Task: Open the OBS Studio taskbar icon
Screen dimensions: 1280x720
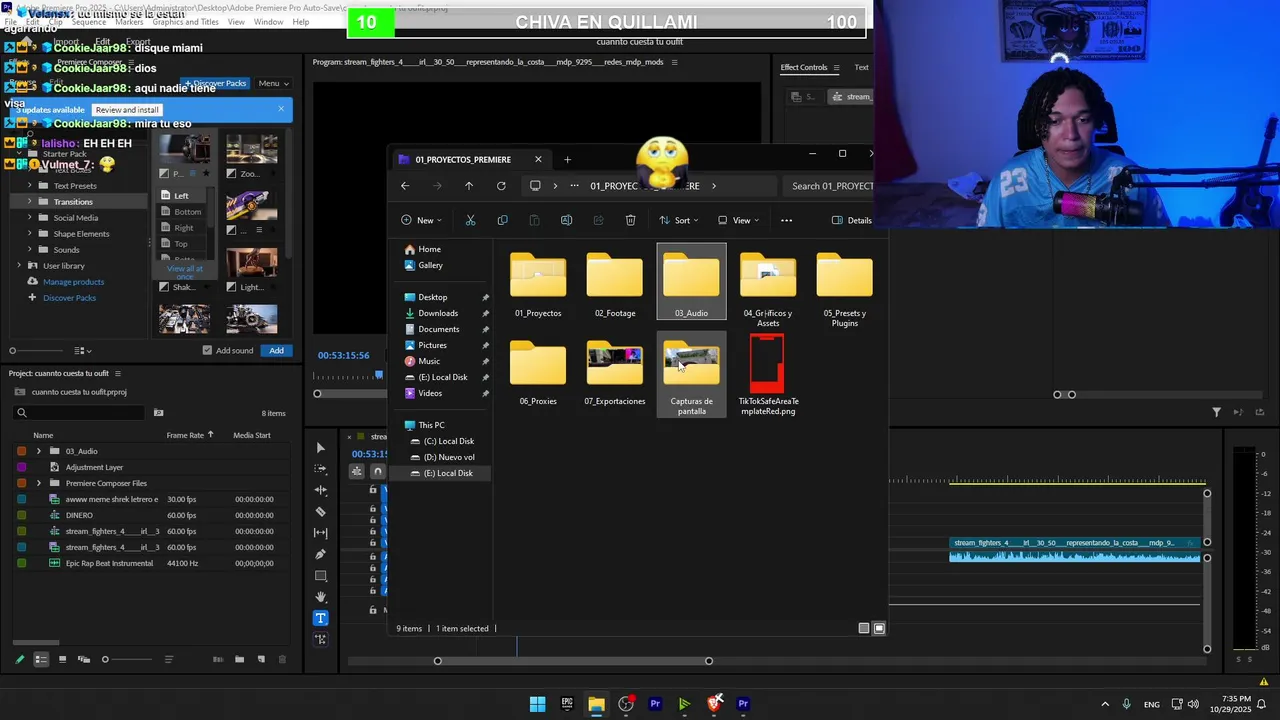Action: tap(626, 704)
